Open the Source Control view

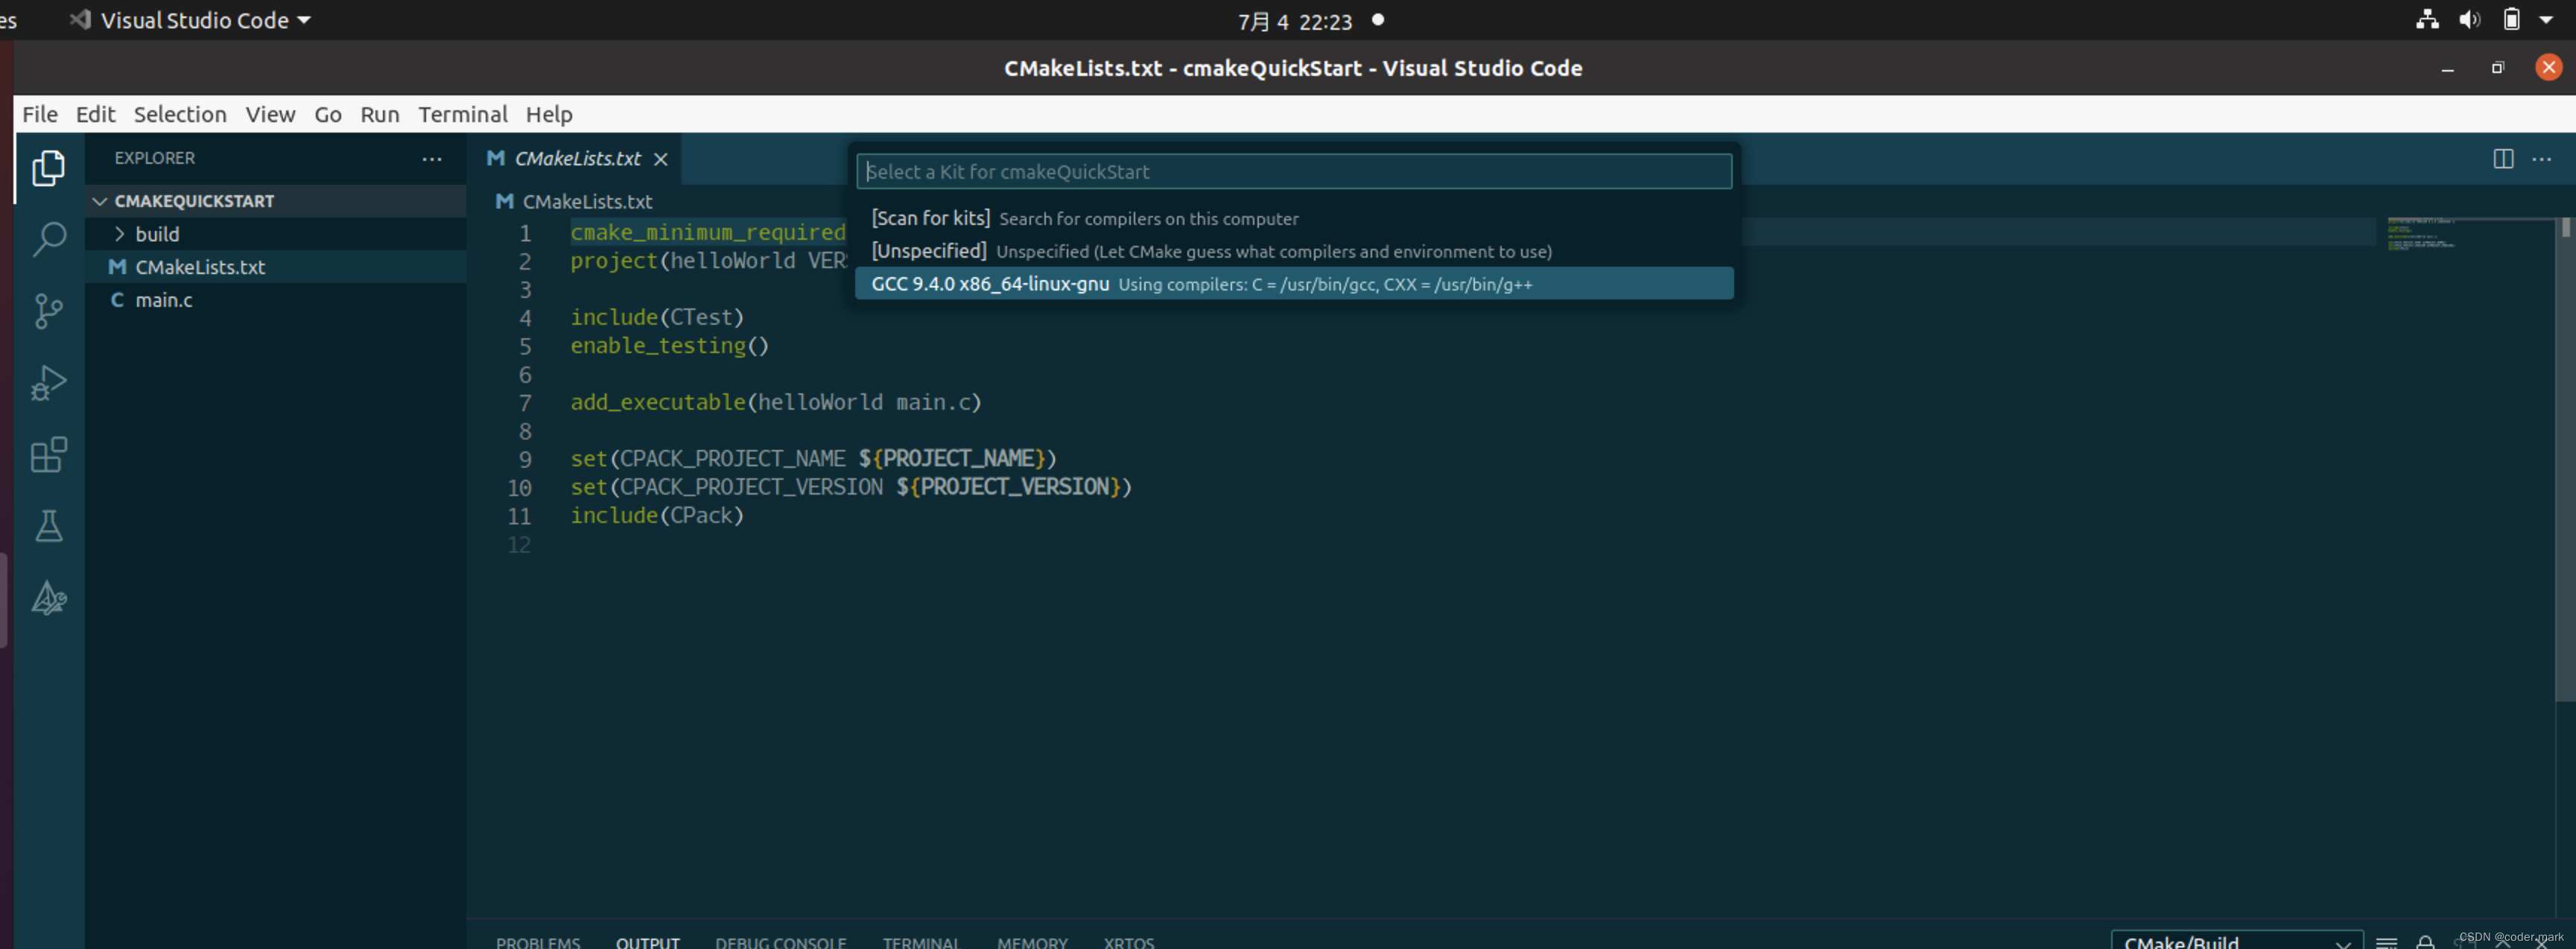[48, 311]
